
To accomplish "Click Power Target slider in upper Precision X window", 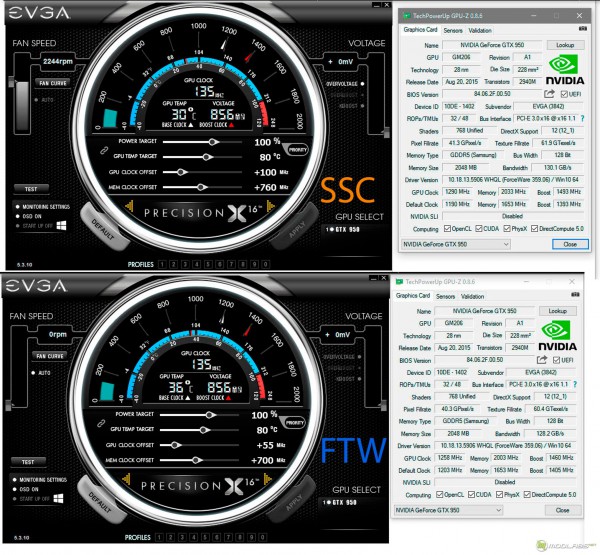I will pos(202,142).
